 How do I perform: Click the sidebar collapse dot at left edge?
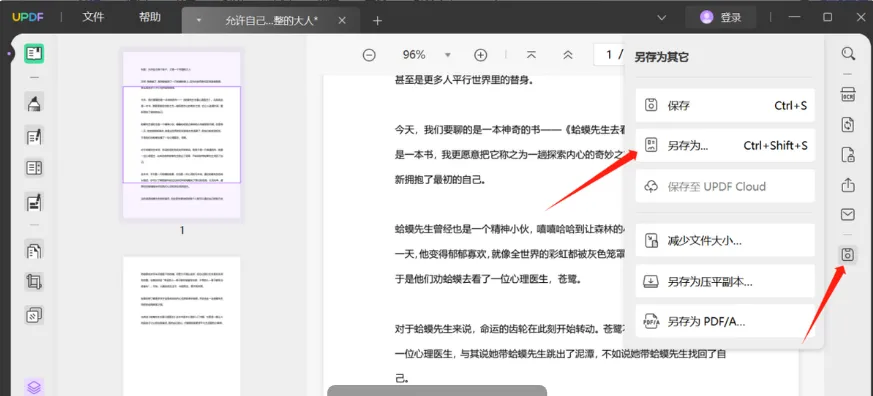9,54
